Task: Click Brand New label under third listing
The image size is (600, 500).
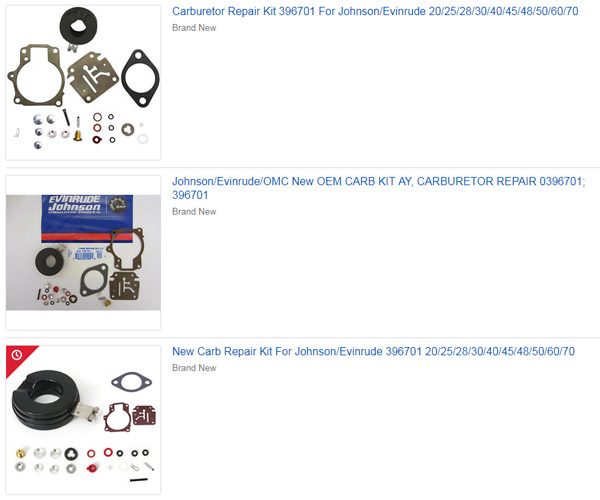Action: pos(194,368)
